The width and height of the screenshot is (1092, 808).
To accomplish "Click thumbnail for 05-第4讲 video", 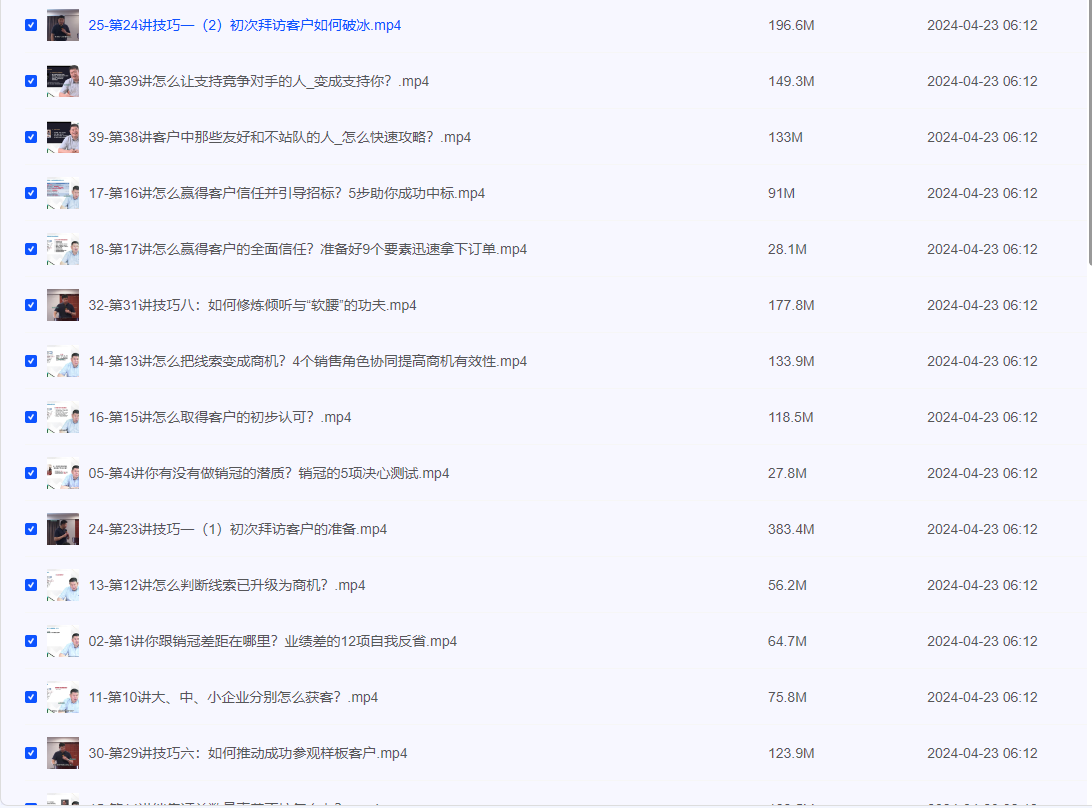I will (62, 473).
